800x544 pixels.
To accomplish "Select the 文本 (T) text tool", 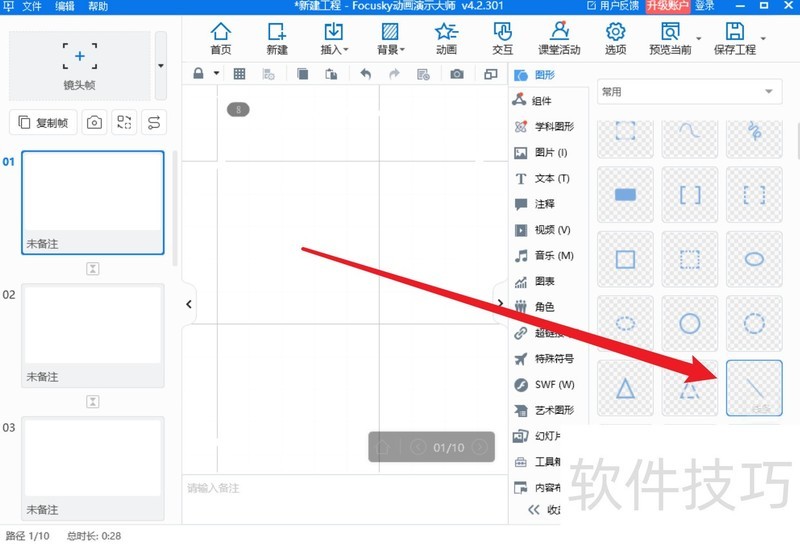I will [x=542, y=178].
